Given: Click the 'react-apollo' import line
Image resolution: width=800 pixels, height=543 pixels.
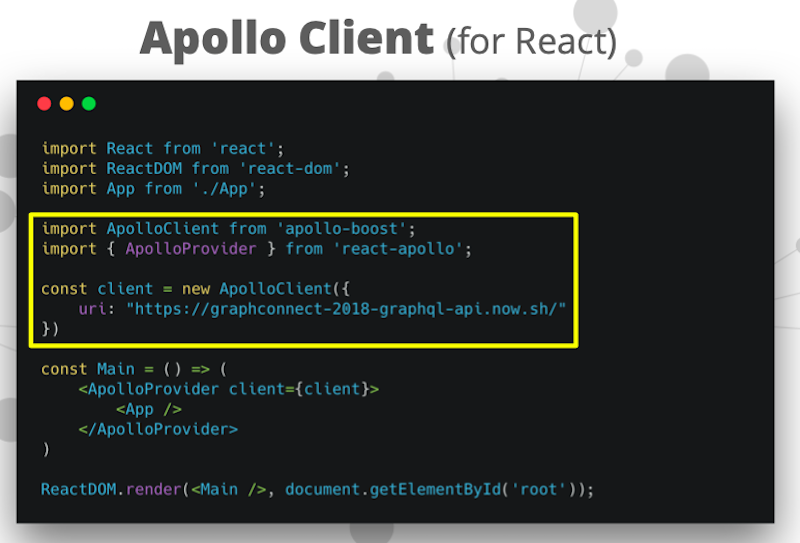Looking at the screenshot, I should pos(256,249).
